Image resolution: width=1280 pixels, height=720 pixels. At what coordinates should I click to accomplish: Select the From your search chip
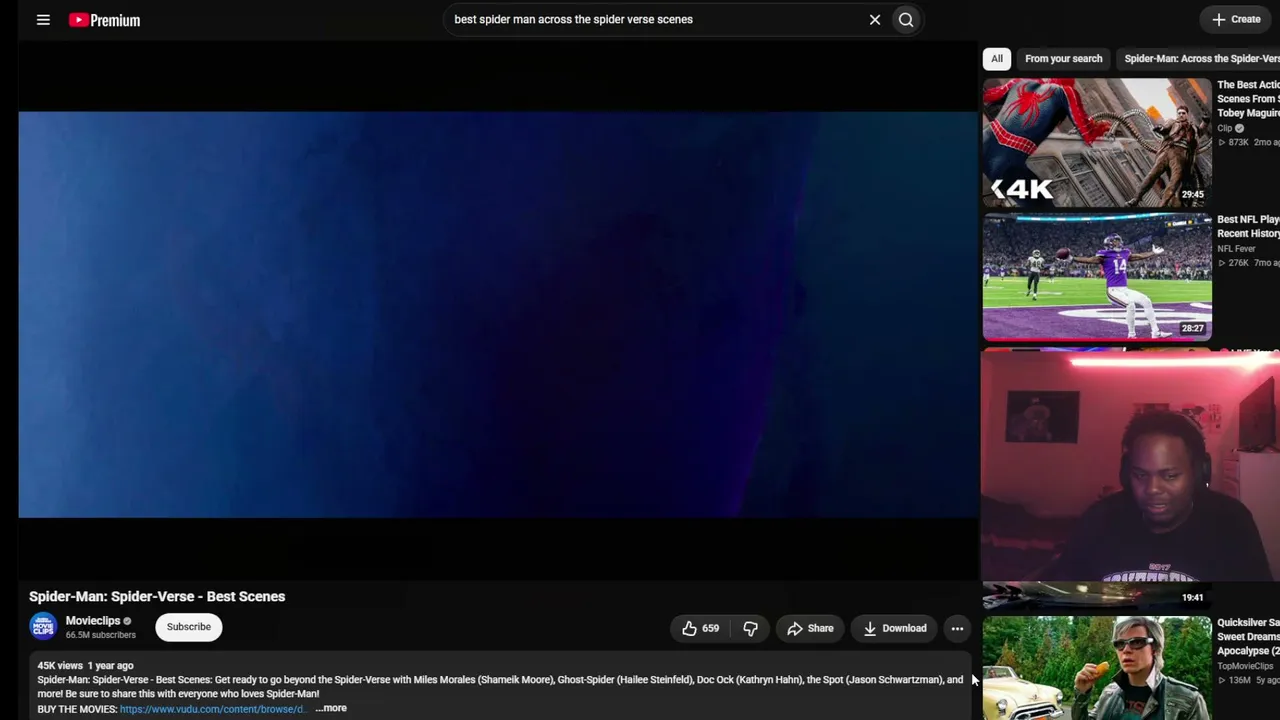(1063, 59)
